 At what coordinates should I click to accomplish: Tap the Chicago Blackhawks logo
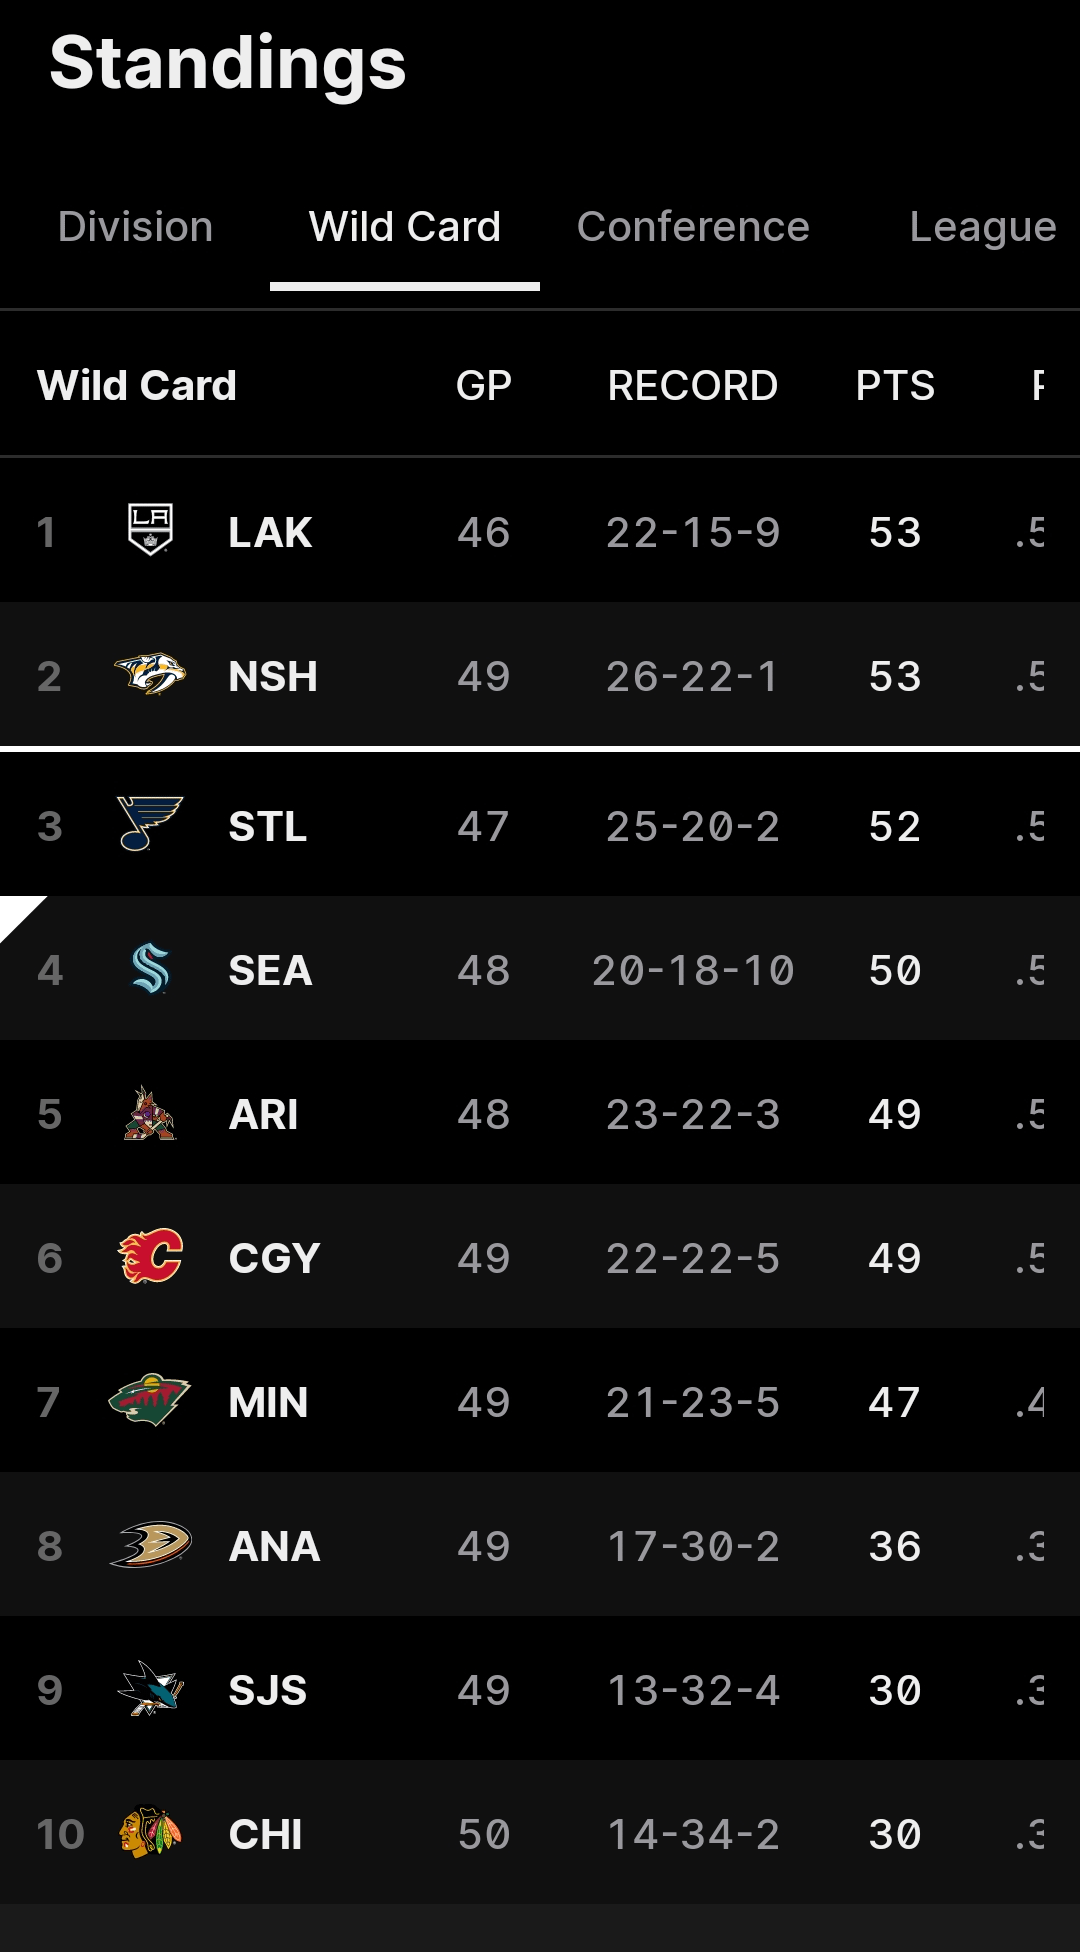coord(150,1832)
